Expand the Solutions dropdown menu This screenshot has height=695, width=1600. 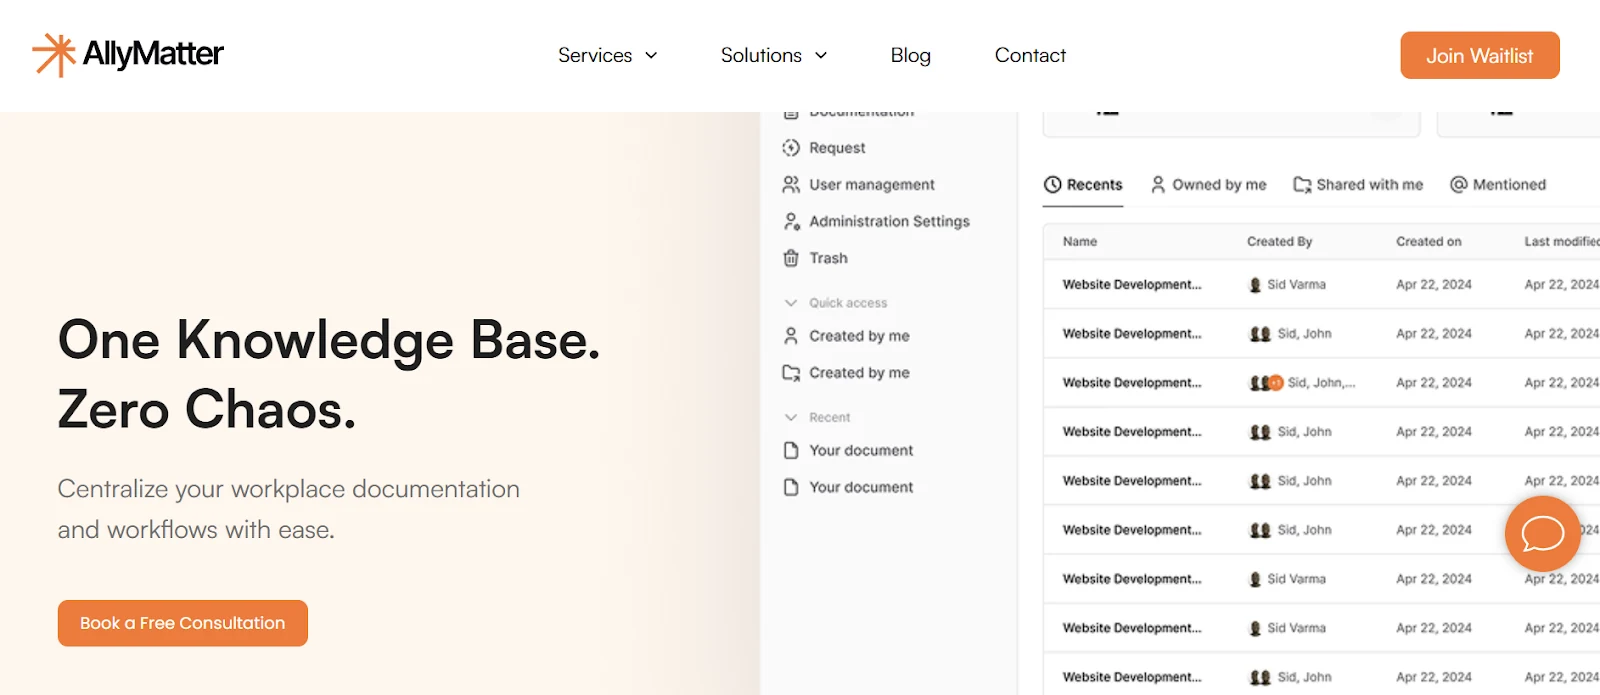[x=774, y=56]
